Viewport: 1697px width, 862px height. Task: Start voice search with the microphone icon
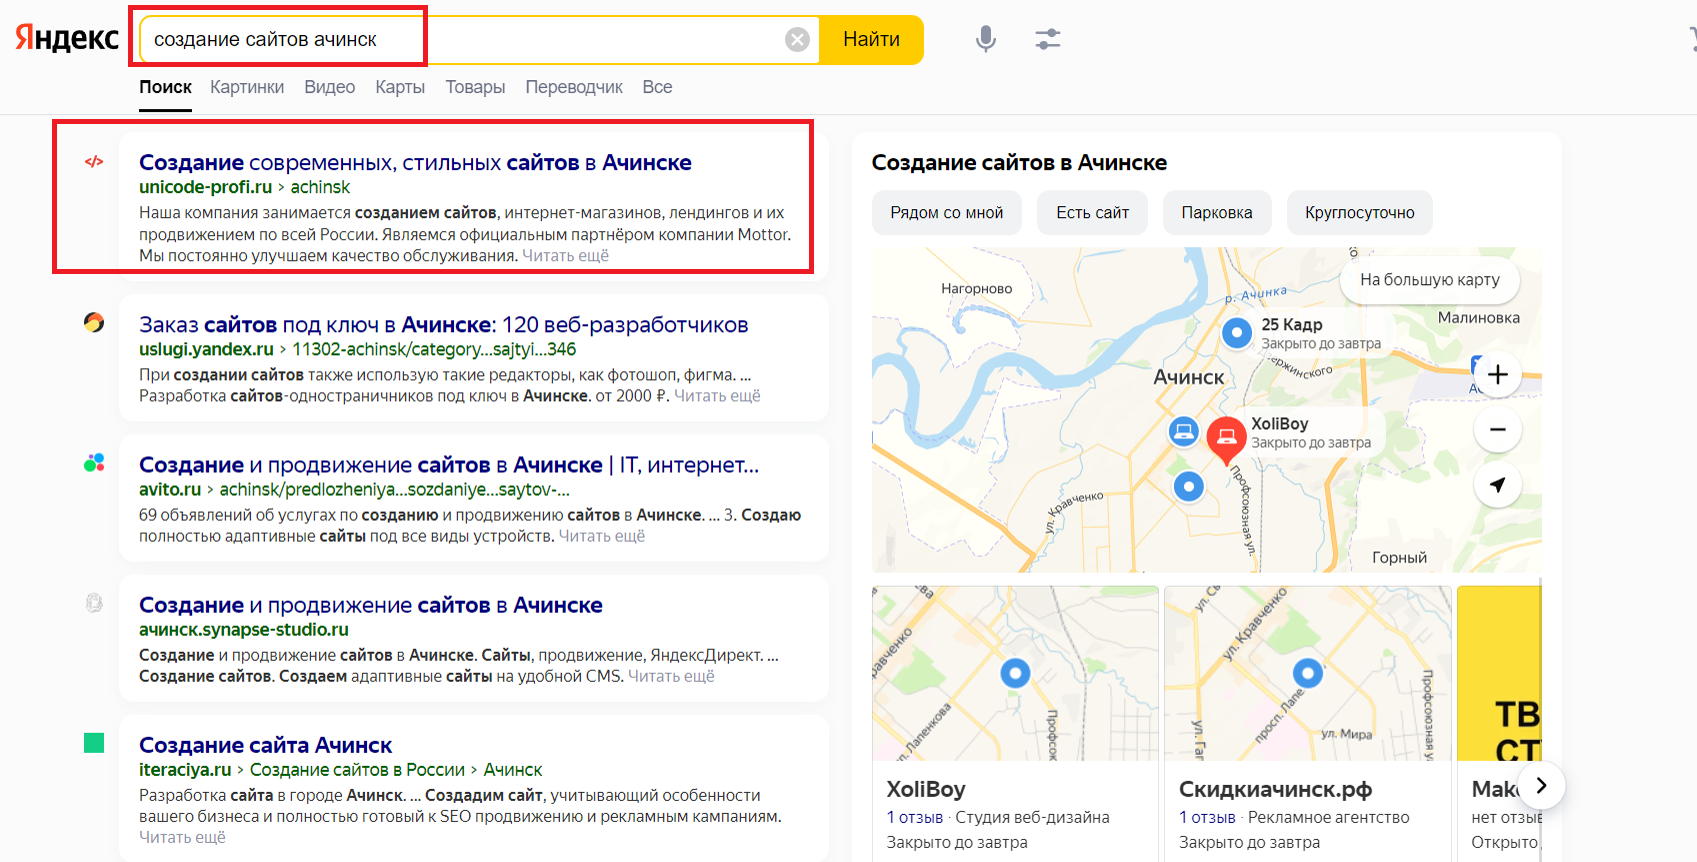tap(985, 39)
